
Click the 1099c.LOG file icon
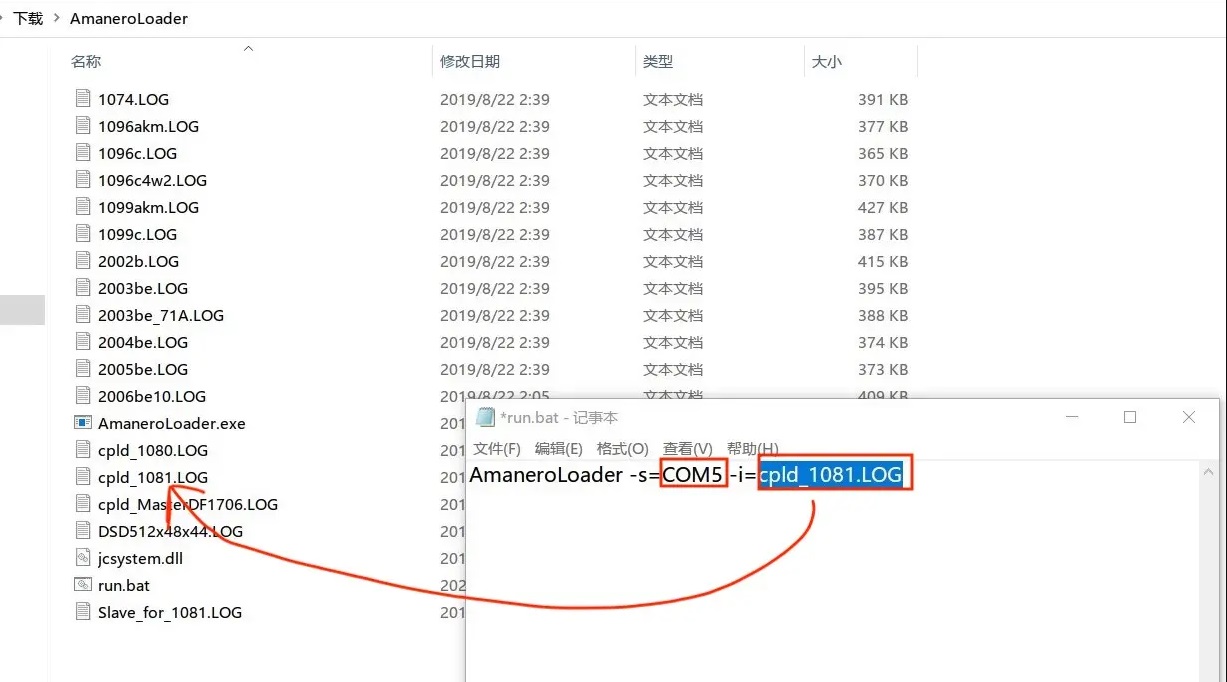click(x=82, y=234)
